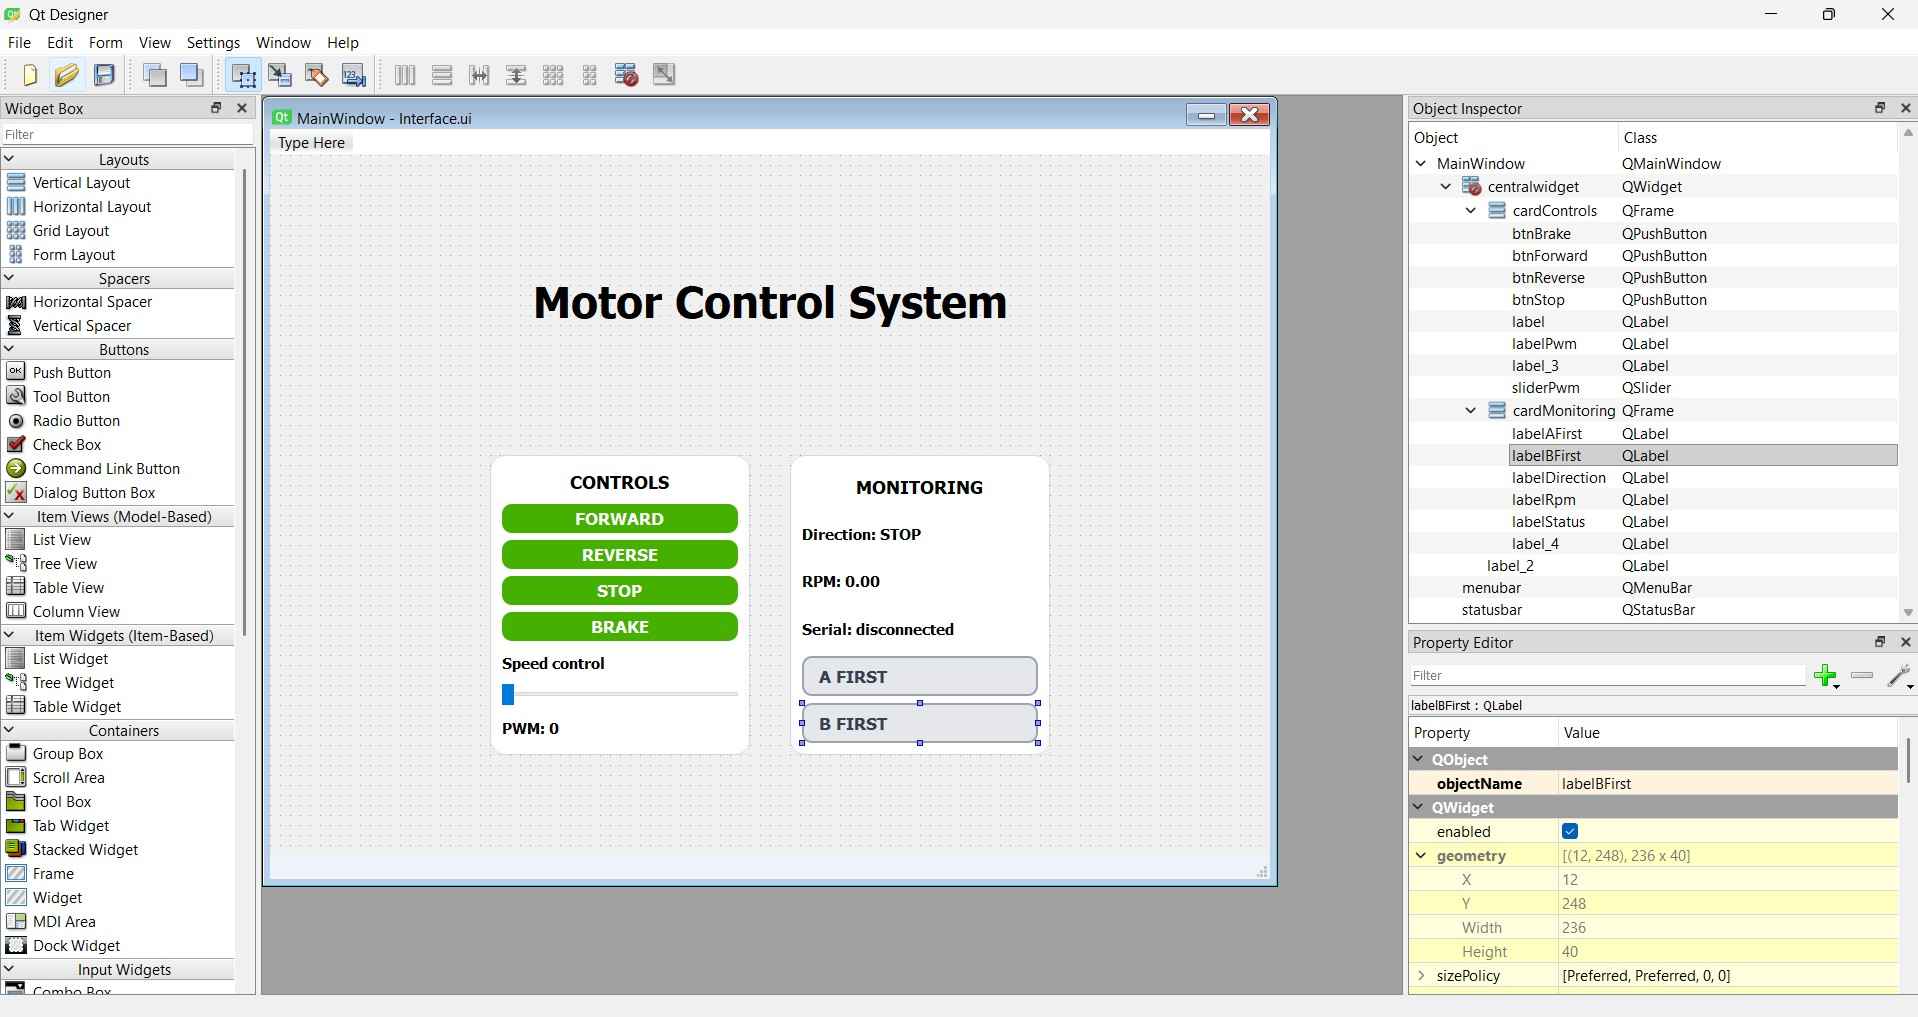Click the Lay Out in Grid icon
The height and width of the screenshot is (1017, 1918).
[x=553, y=75]
